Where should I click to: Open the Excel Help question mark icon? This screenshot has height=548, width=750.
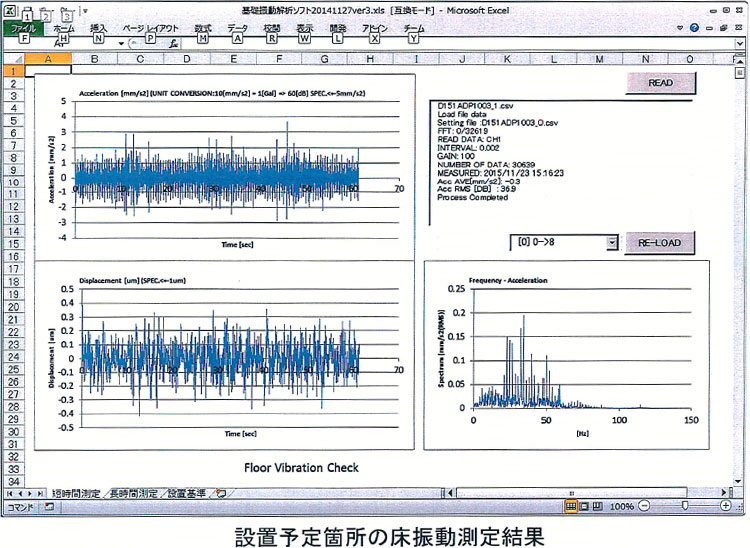coord(693,30)
